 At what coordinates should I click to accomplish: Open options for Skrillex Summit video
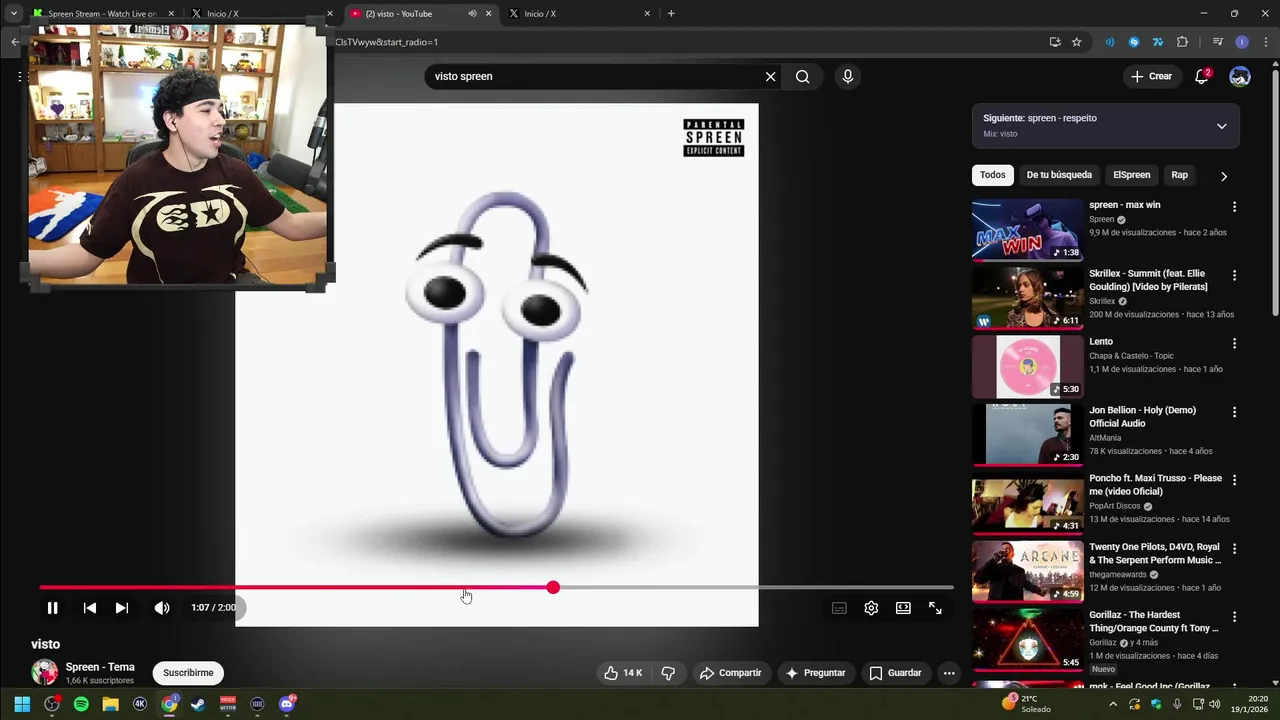coord(1234,275)
